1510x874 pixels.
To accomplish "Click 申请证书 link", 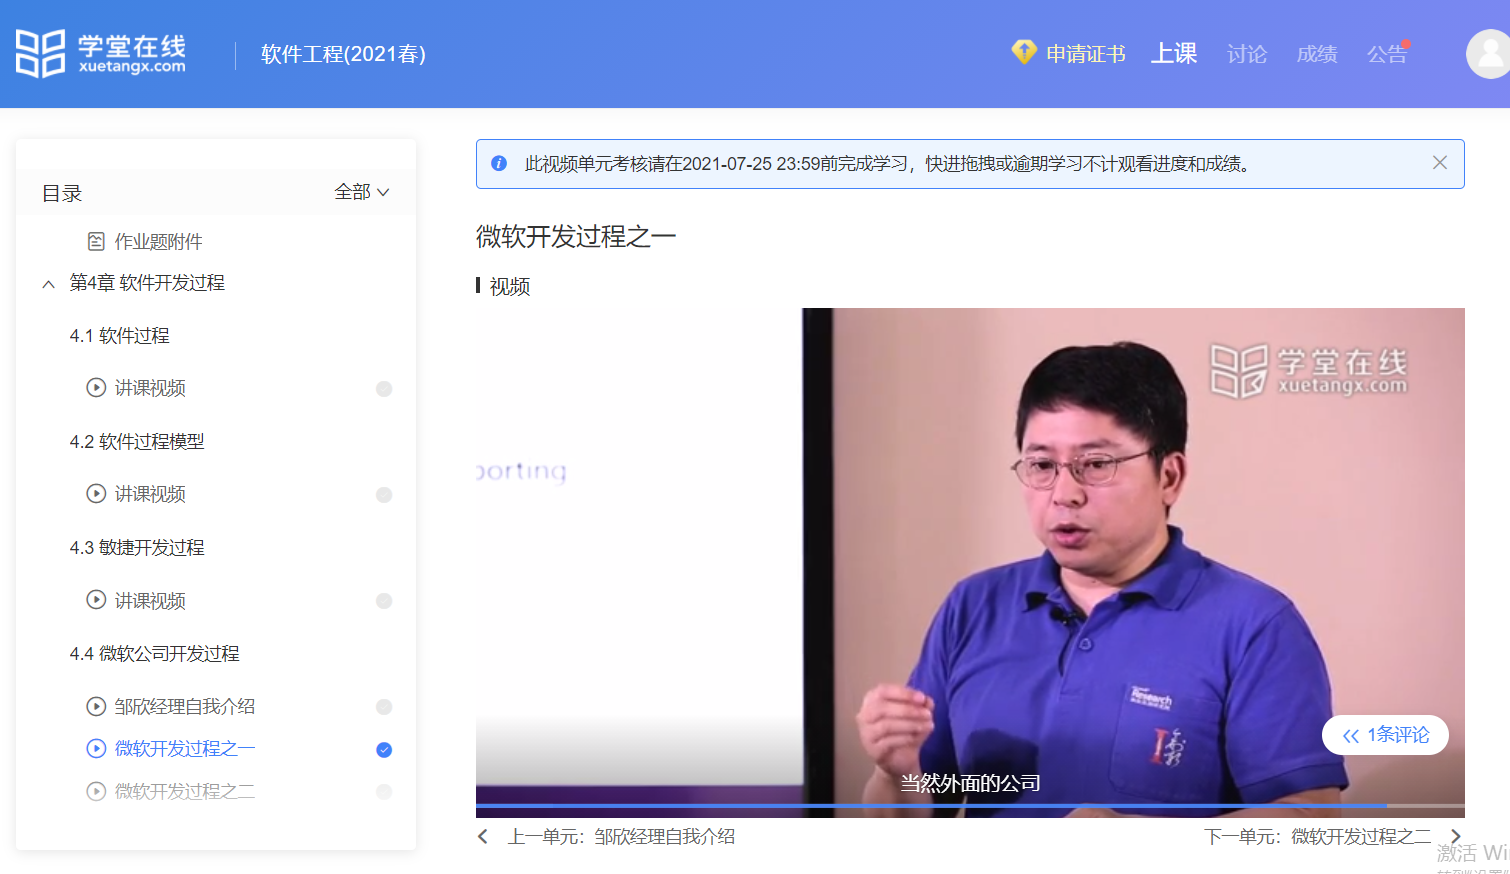I will [1086, 54].
